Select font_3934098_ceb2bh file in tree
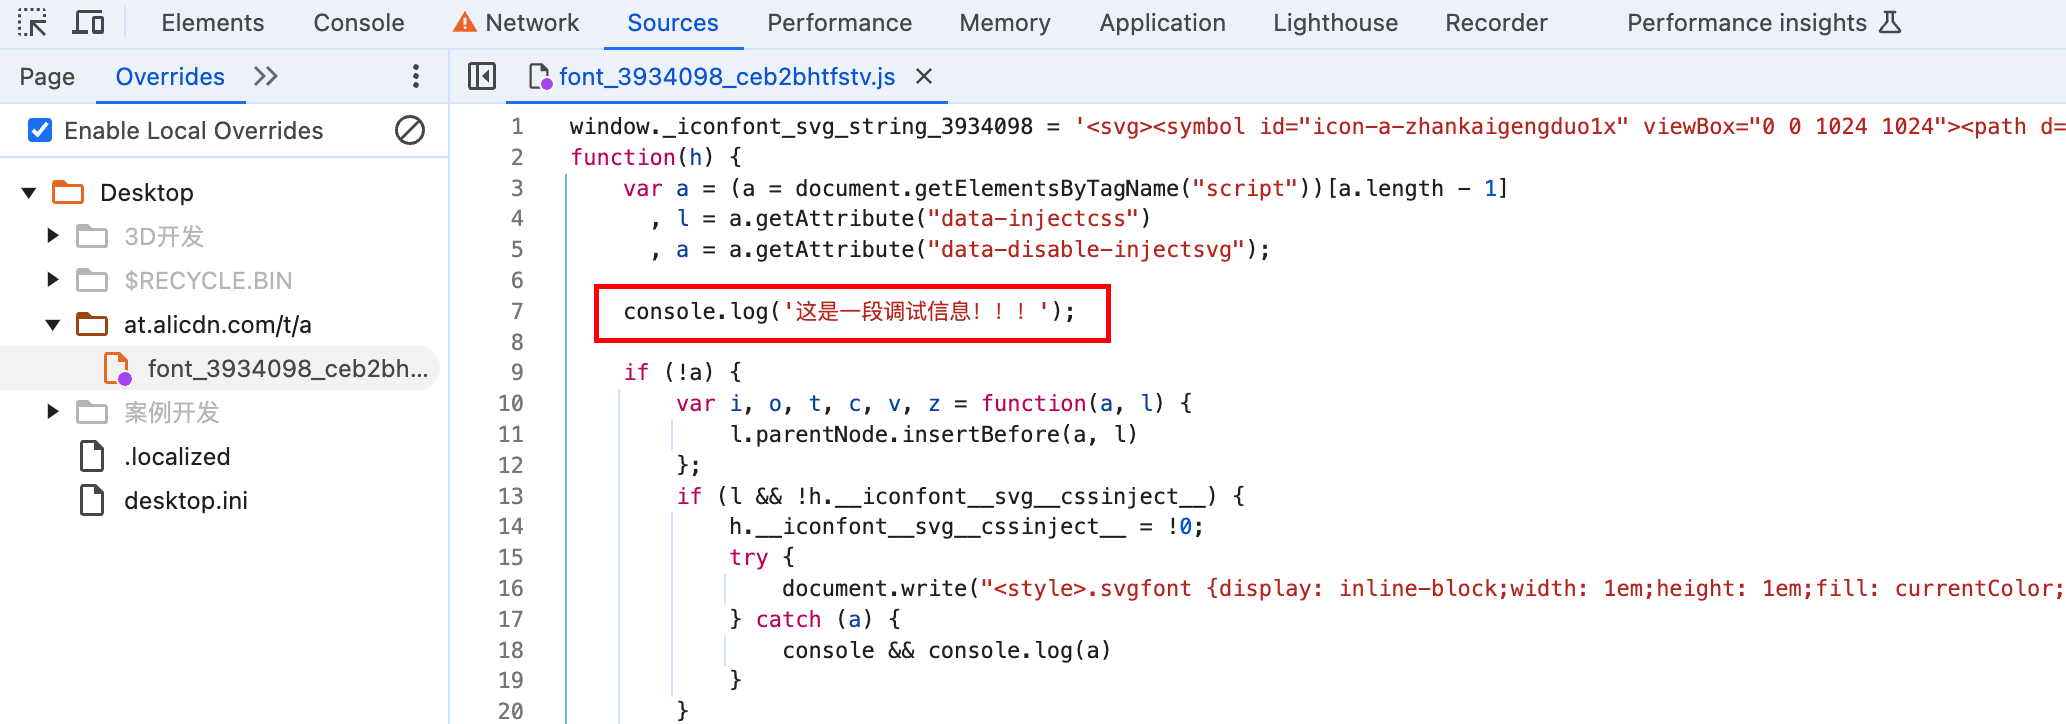 (286, 368)
